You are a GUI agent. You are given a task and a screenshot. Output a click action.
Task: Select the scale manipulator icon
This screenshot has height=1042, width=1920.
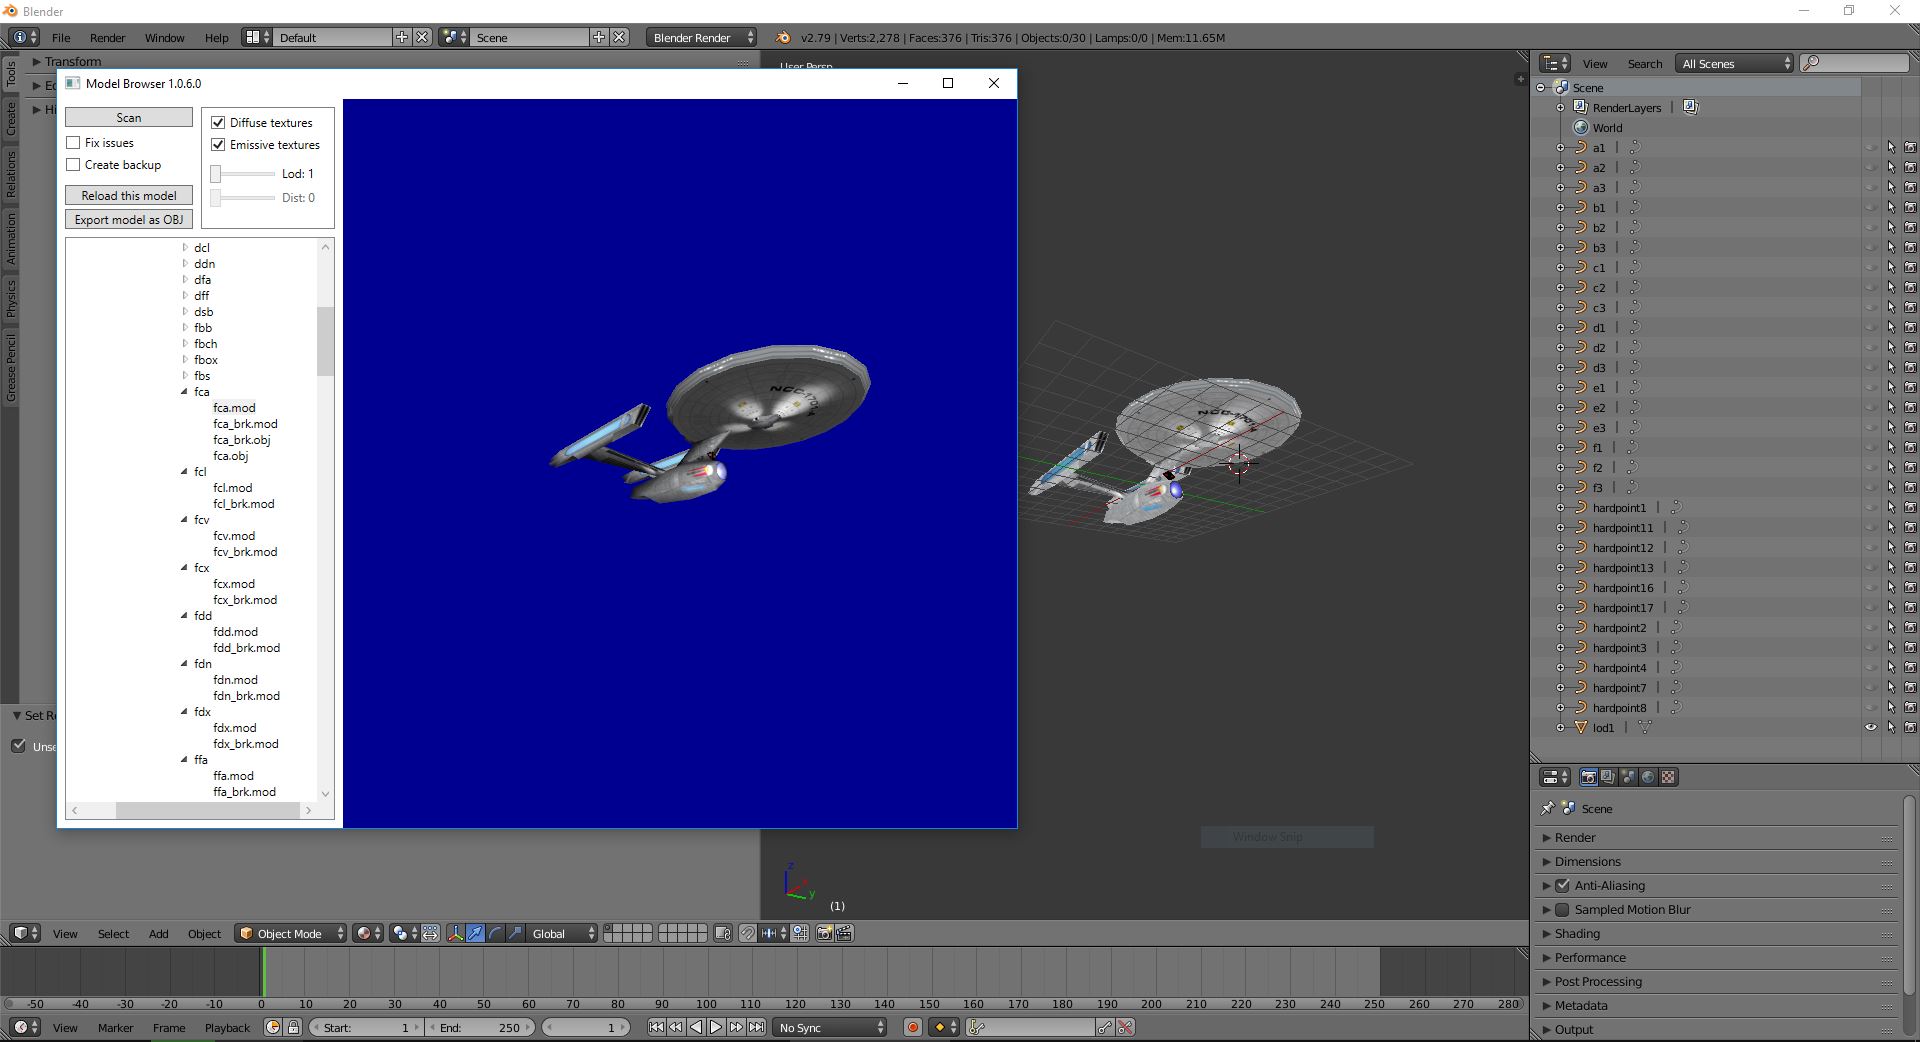516,933
